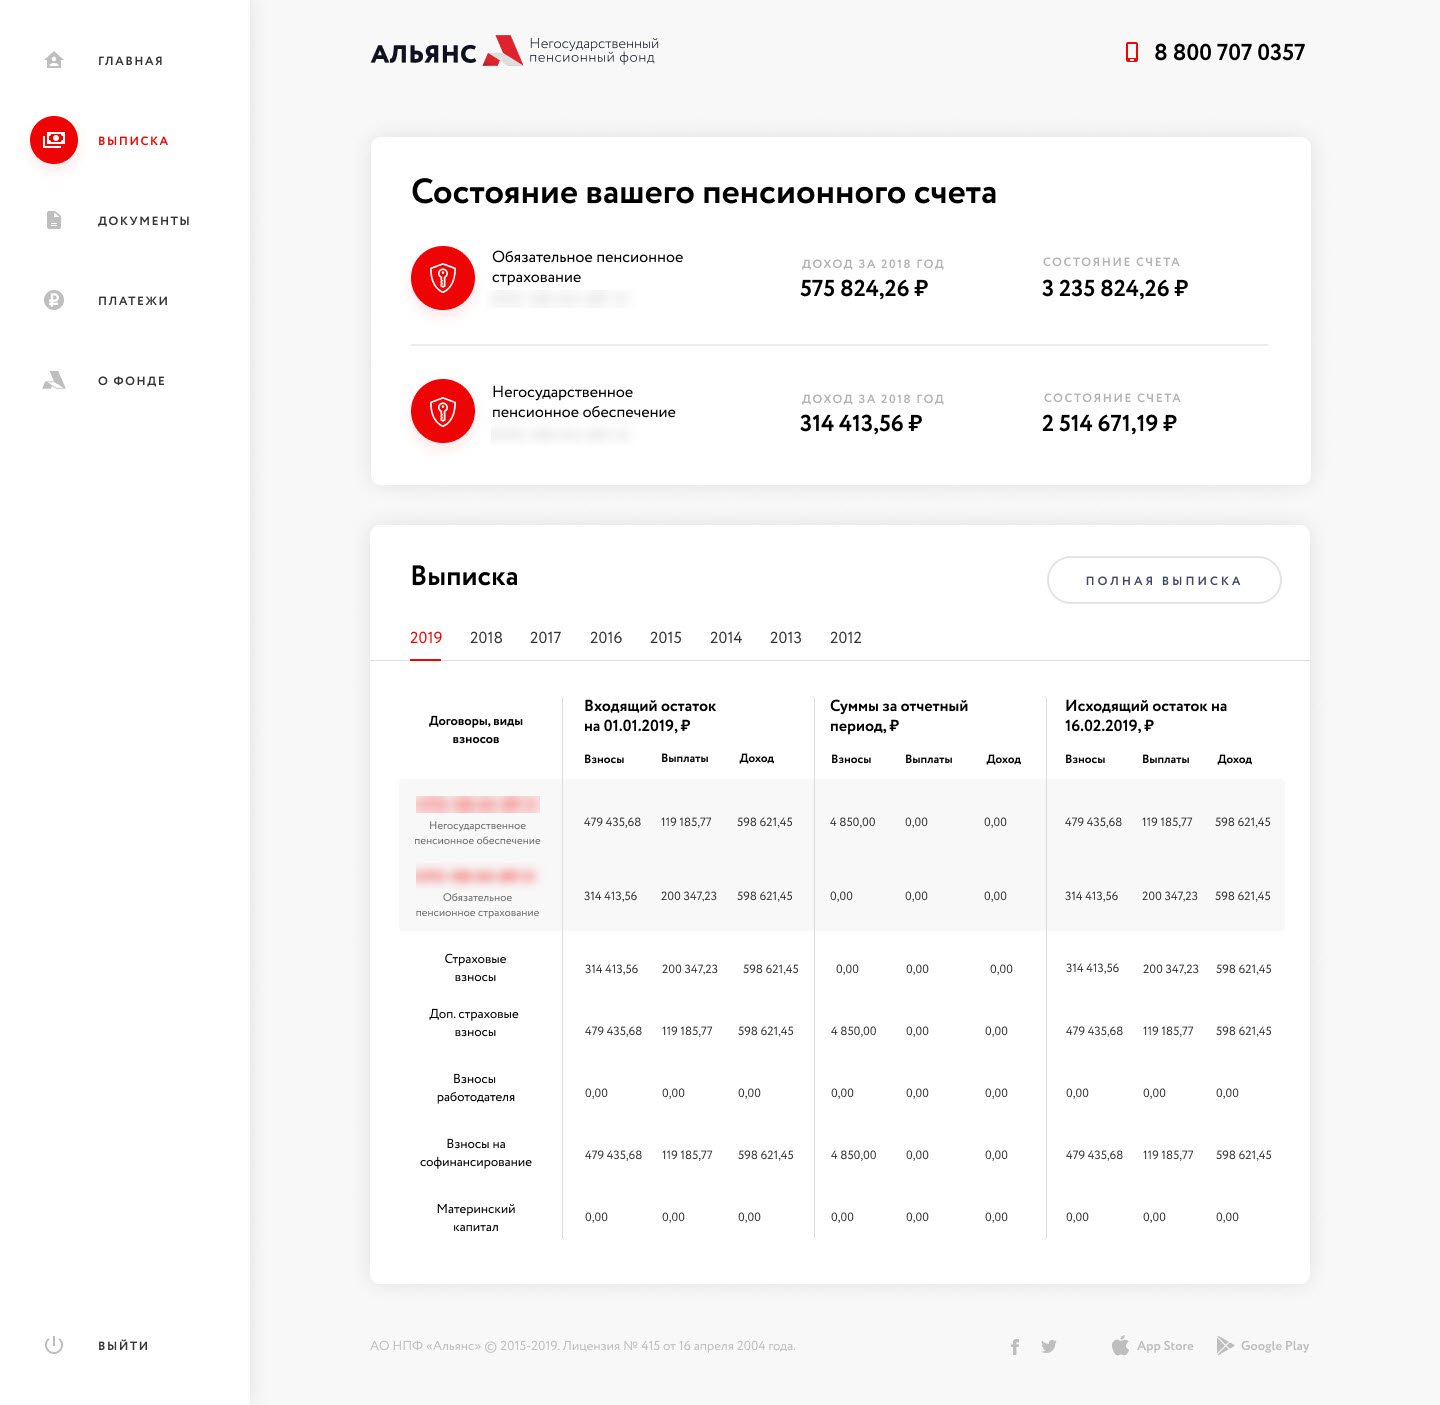
Task: Choose the 2013 year tab
Action: click(786, 638)
